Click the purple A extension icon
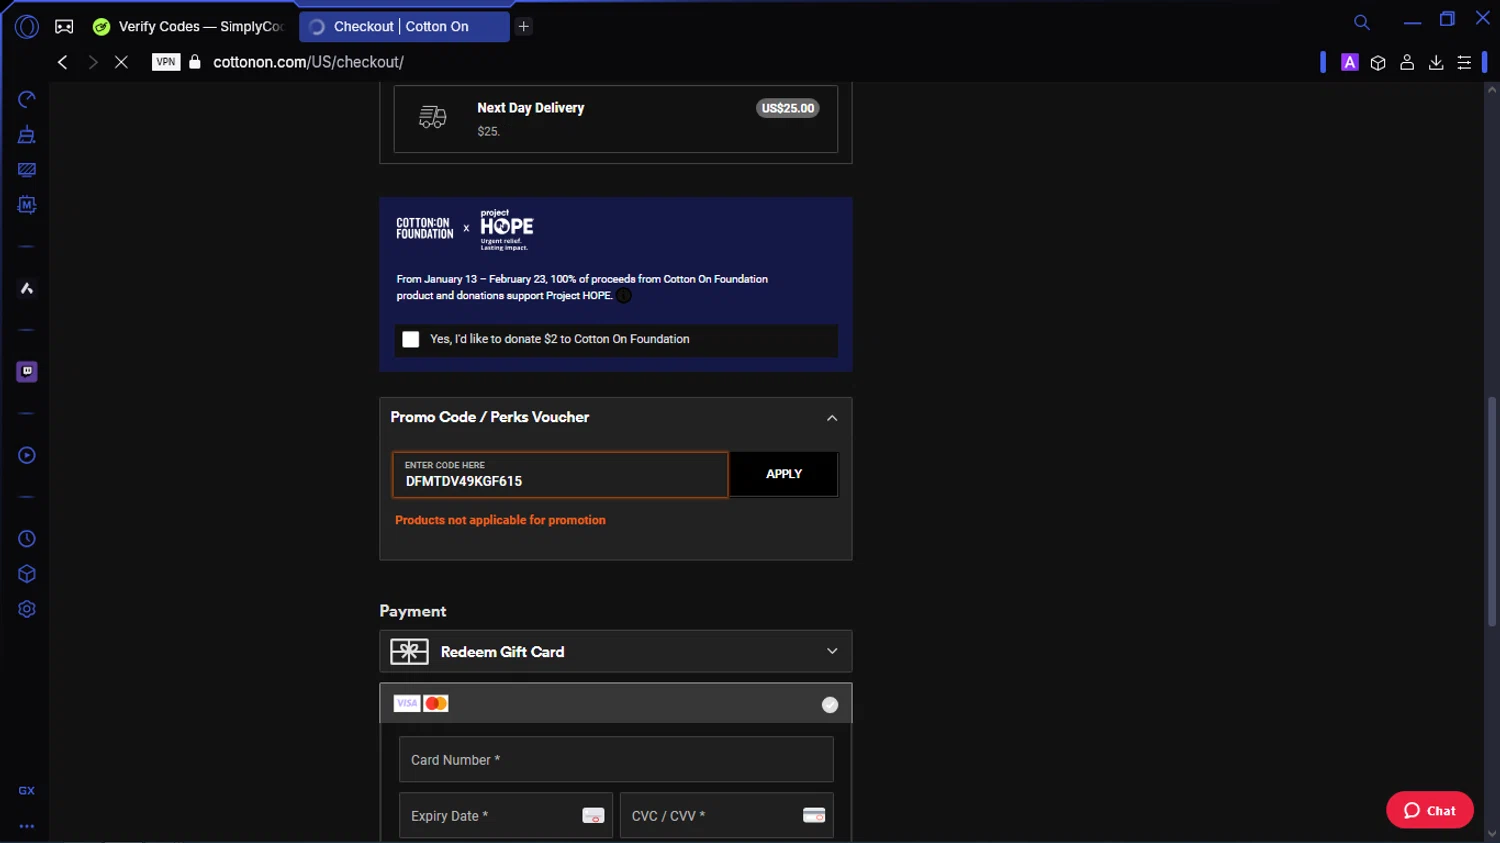Image resolution: width=1500 pixels, height=843 pixels. coord(1350,62)
